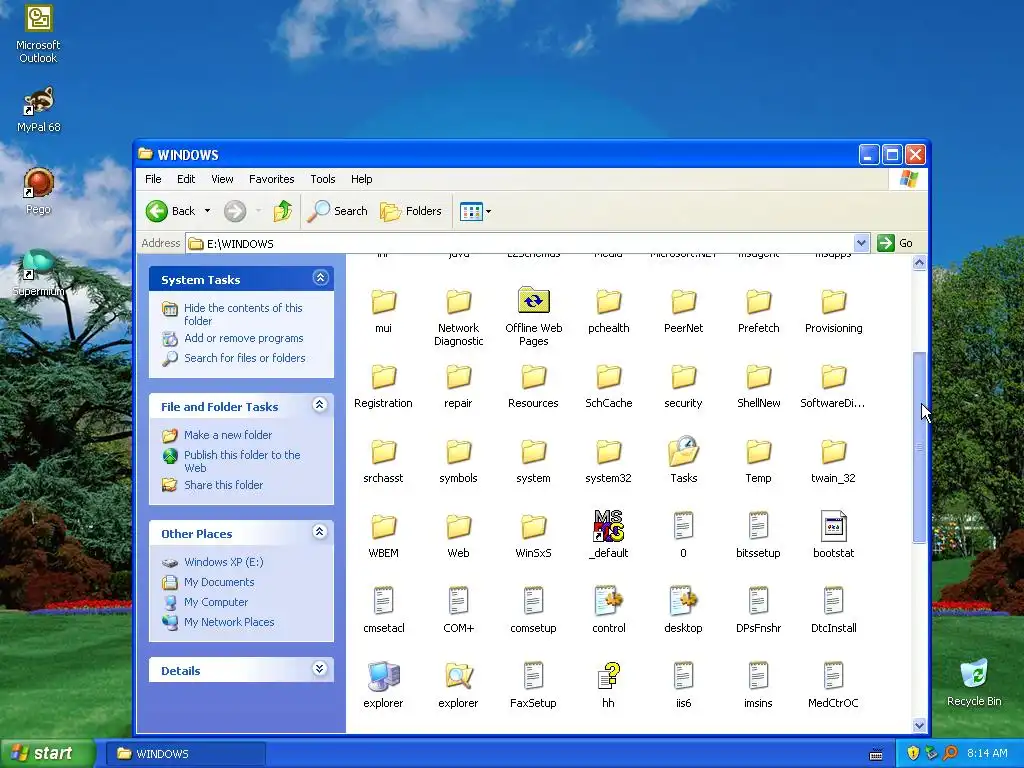This screenshot has height=768, width=1024.
Task: Click the scrollbar up arrow
Action: (x=919, y=263)
